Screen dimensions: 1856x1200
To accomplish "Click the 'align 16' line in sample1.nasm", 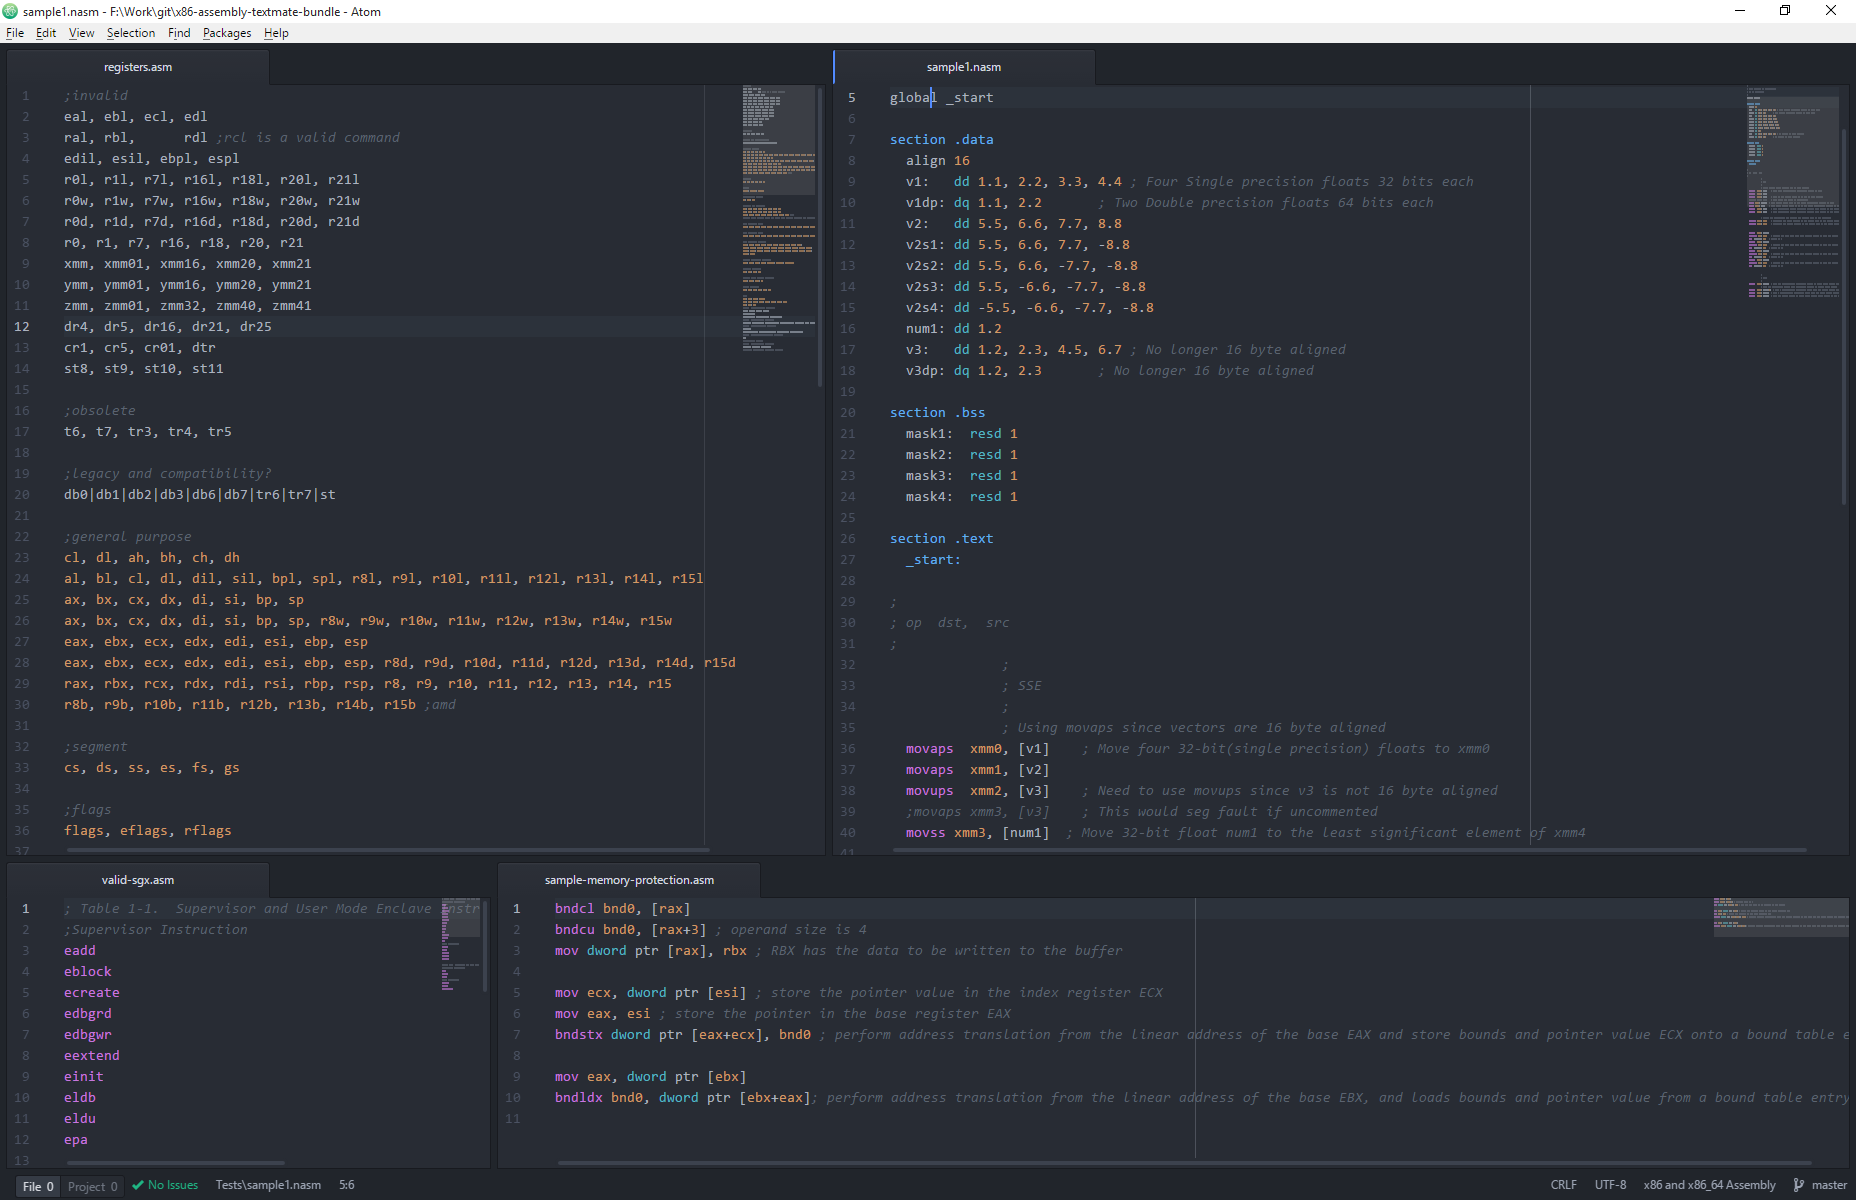I will pyautogui.click(x=938, y=161).
